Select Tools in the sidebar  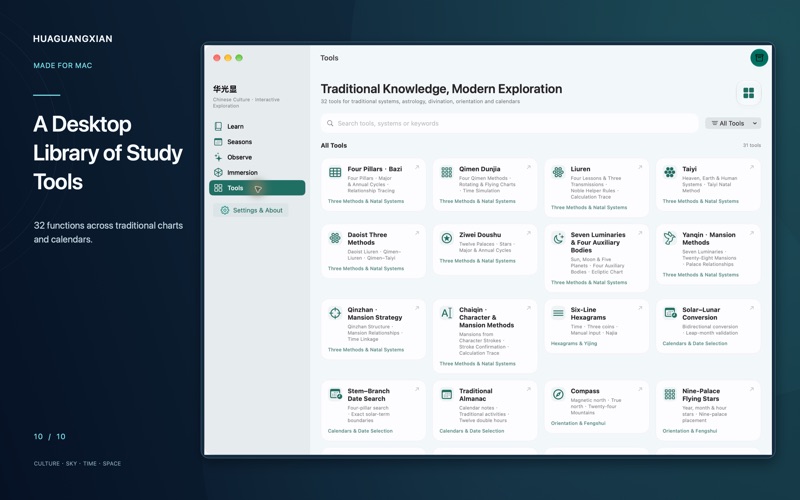click(257, 188)
